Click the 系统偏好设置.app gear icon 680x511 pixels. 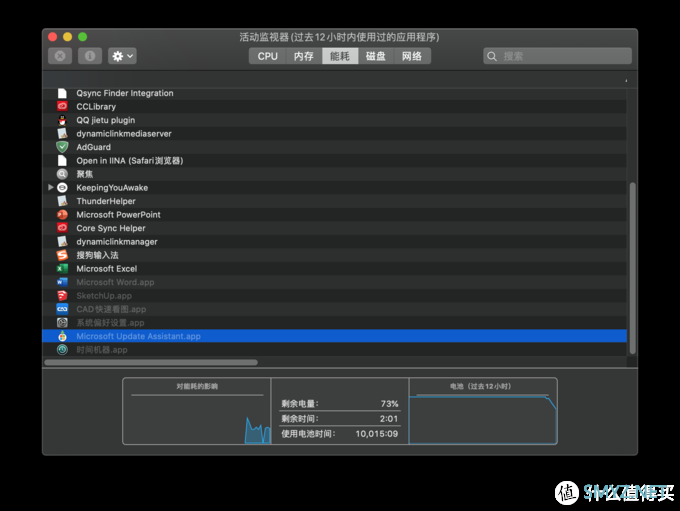point(62,322)
